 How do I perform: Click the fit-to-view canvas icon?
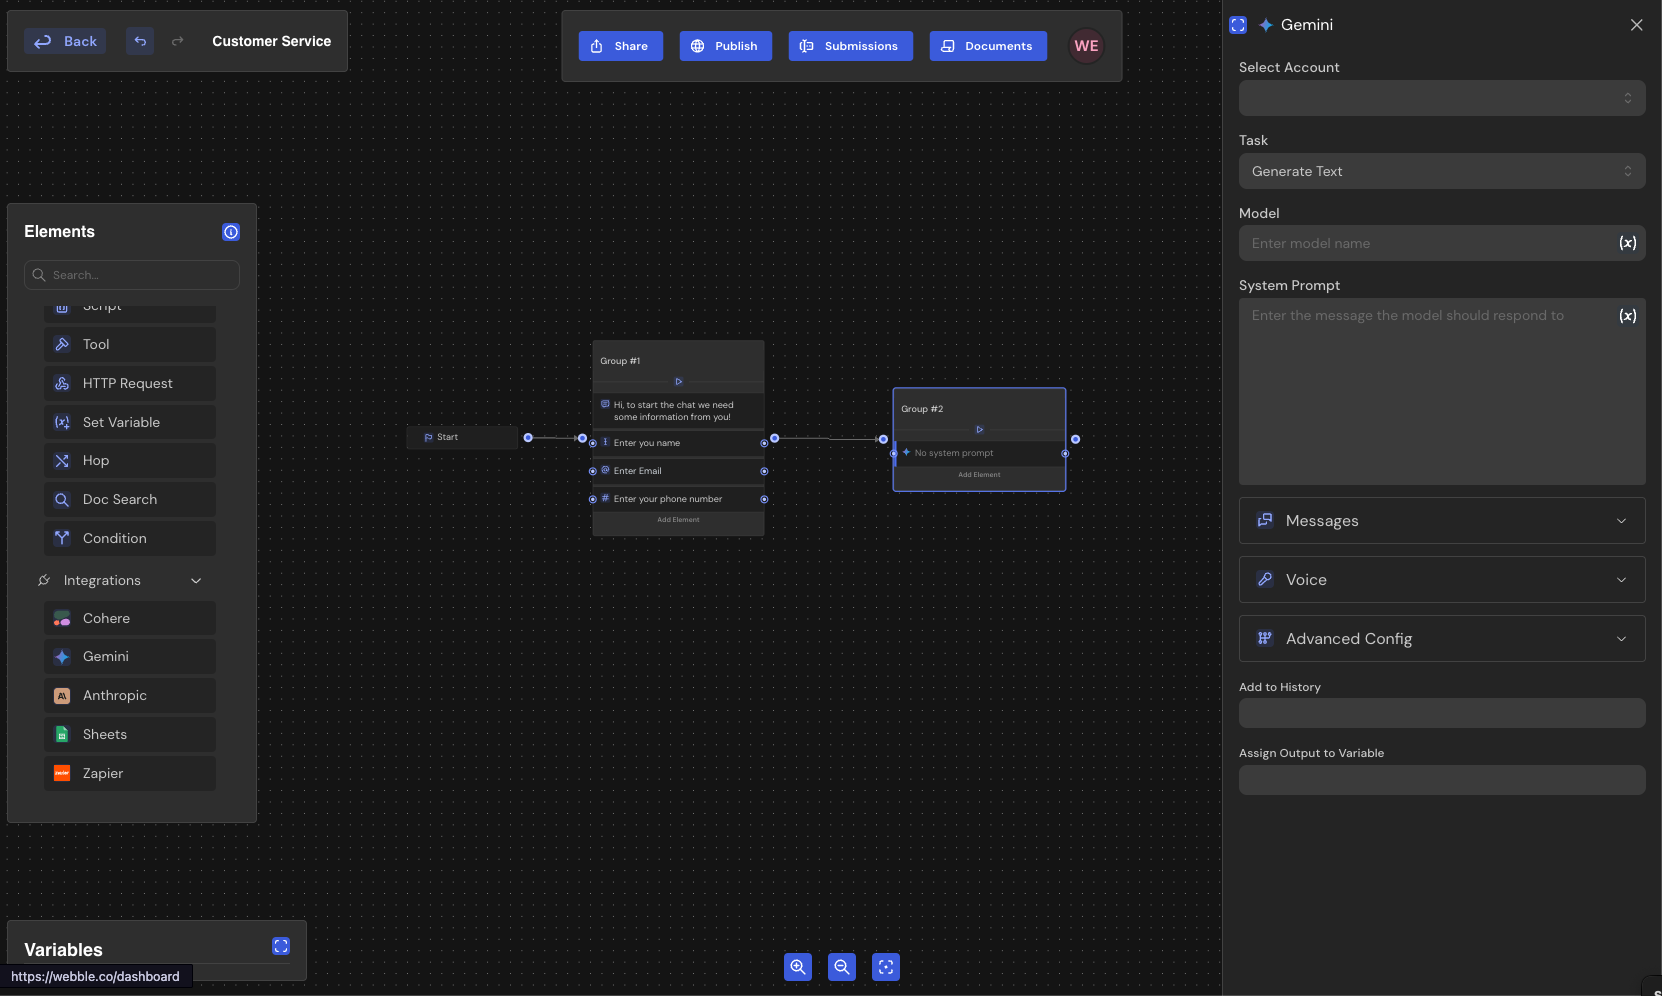pos(886,967)
